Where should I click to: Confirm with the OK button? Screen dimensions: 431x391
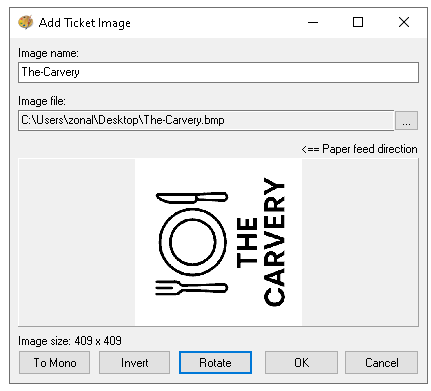coord(301,362)
